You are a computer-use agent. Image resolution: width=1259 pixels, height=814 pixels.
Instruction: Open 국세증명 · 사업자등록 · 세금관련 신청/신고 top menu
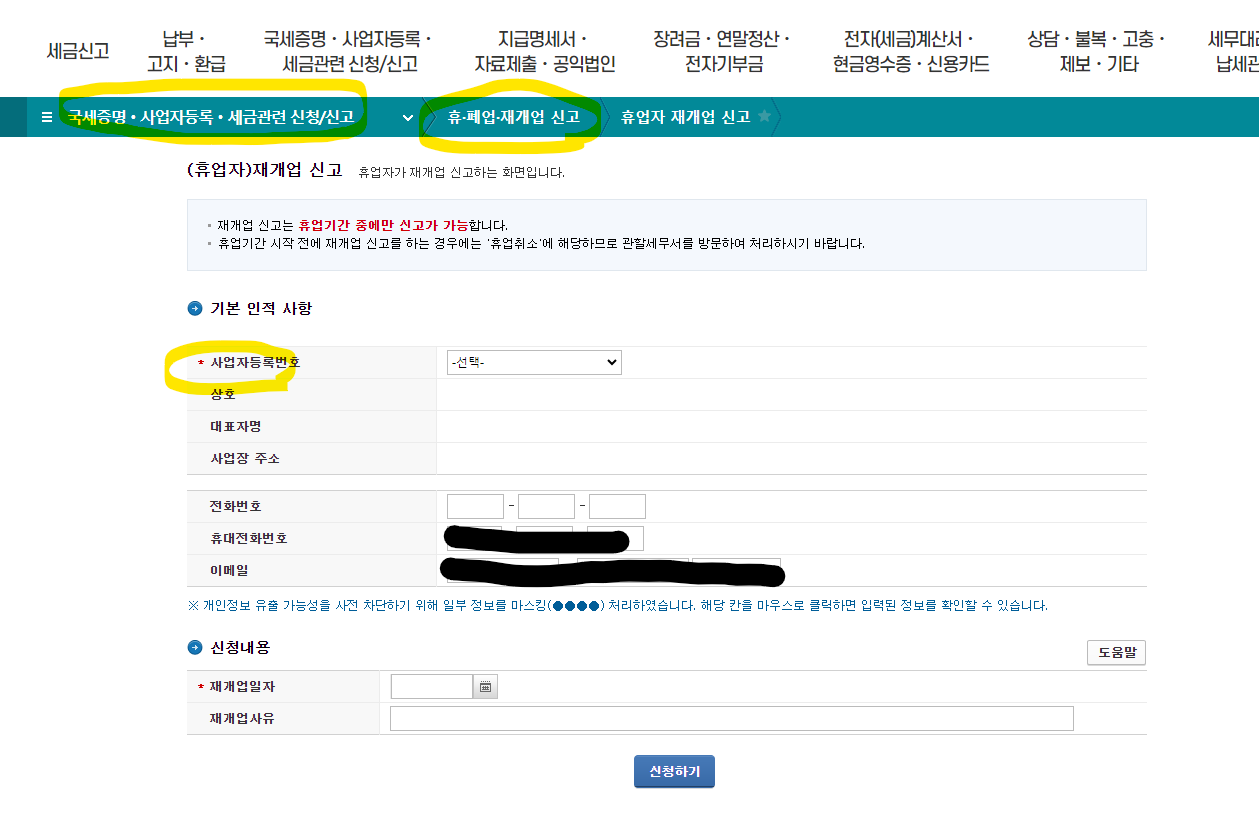(x=348, y=52)
